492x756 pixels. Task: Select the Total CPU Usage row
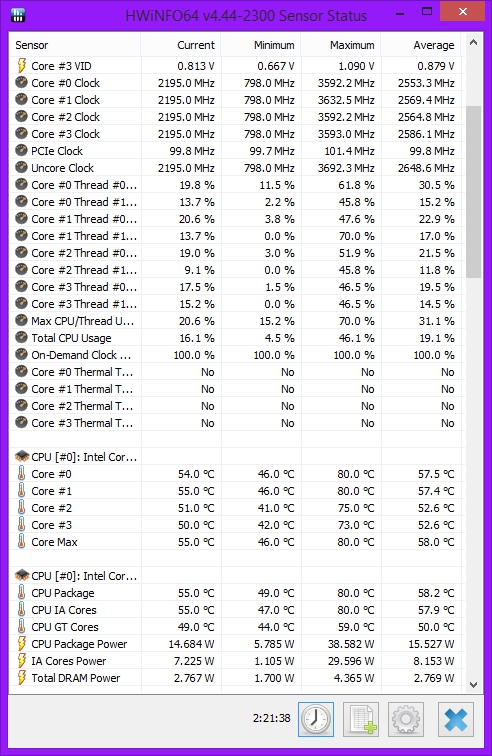(x=235, y=338)
